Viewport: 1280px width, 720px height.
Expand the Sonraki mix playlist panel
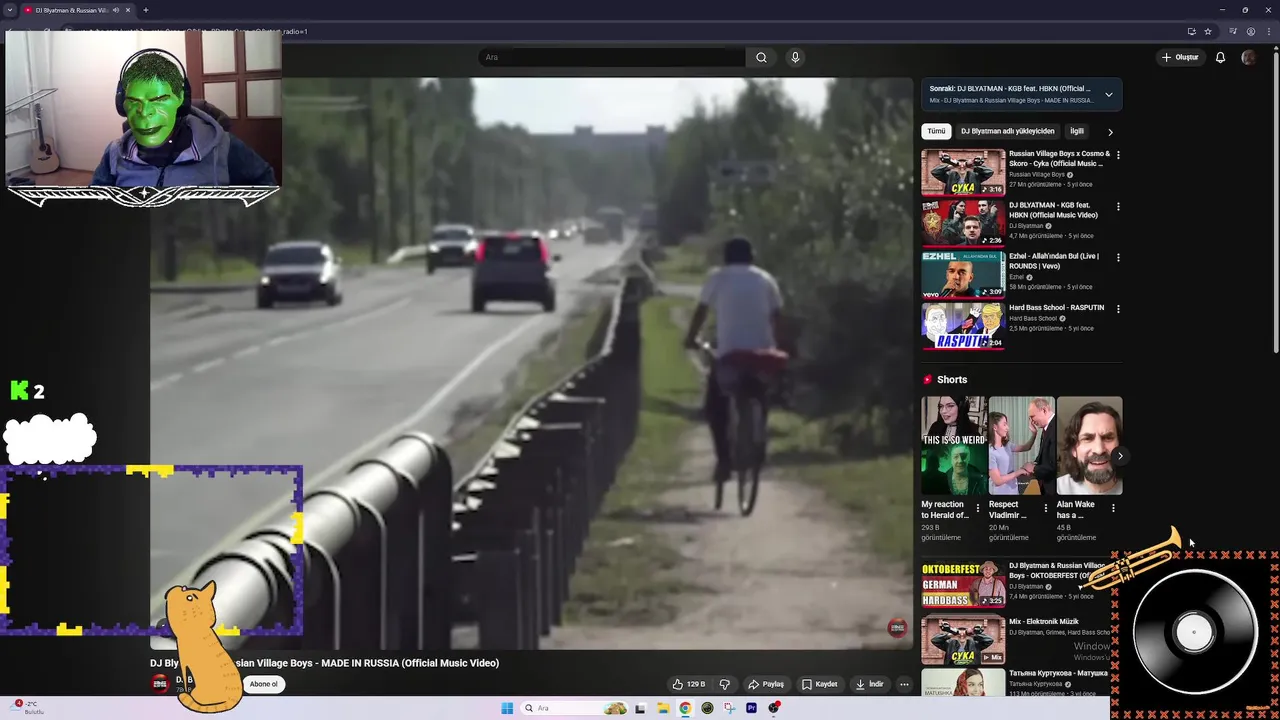[x=1108, y=94]
